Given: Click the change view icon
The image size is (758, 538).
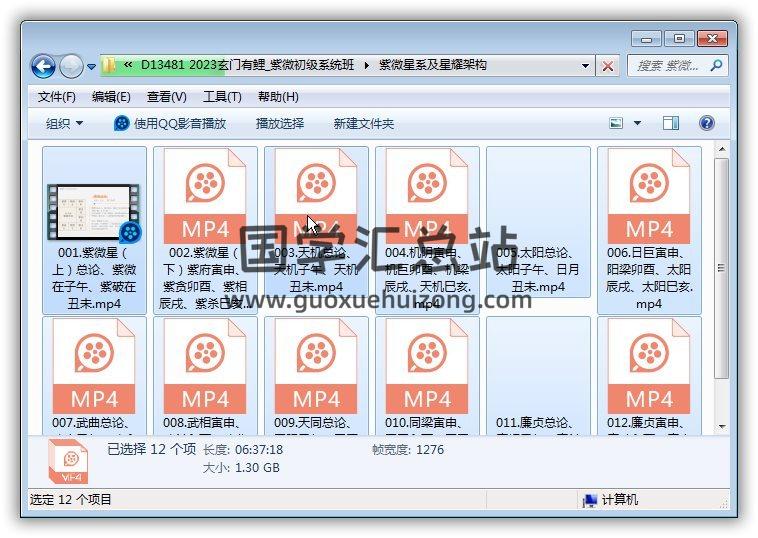Looking at the screenshot, I should click(x=617, y=123).
